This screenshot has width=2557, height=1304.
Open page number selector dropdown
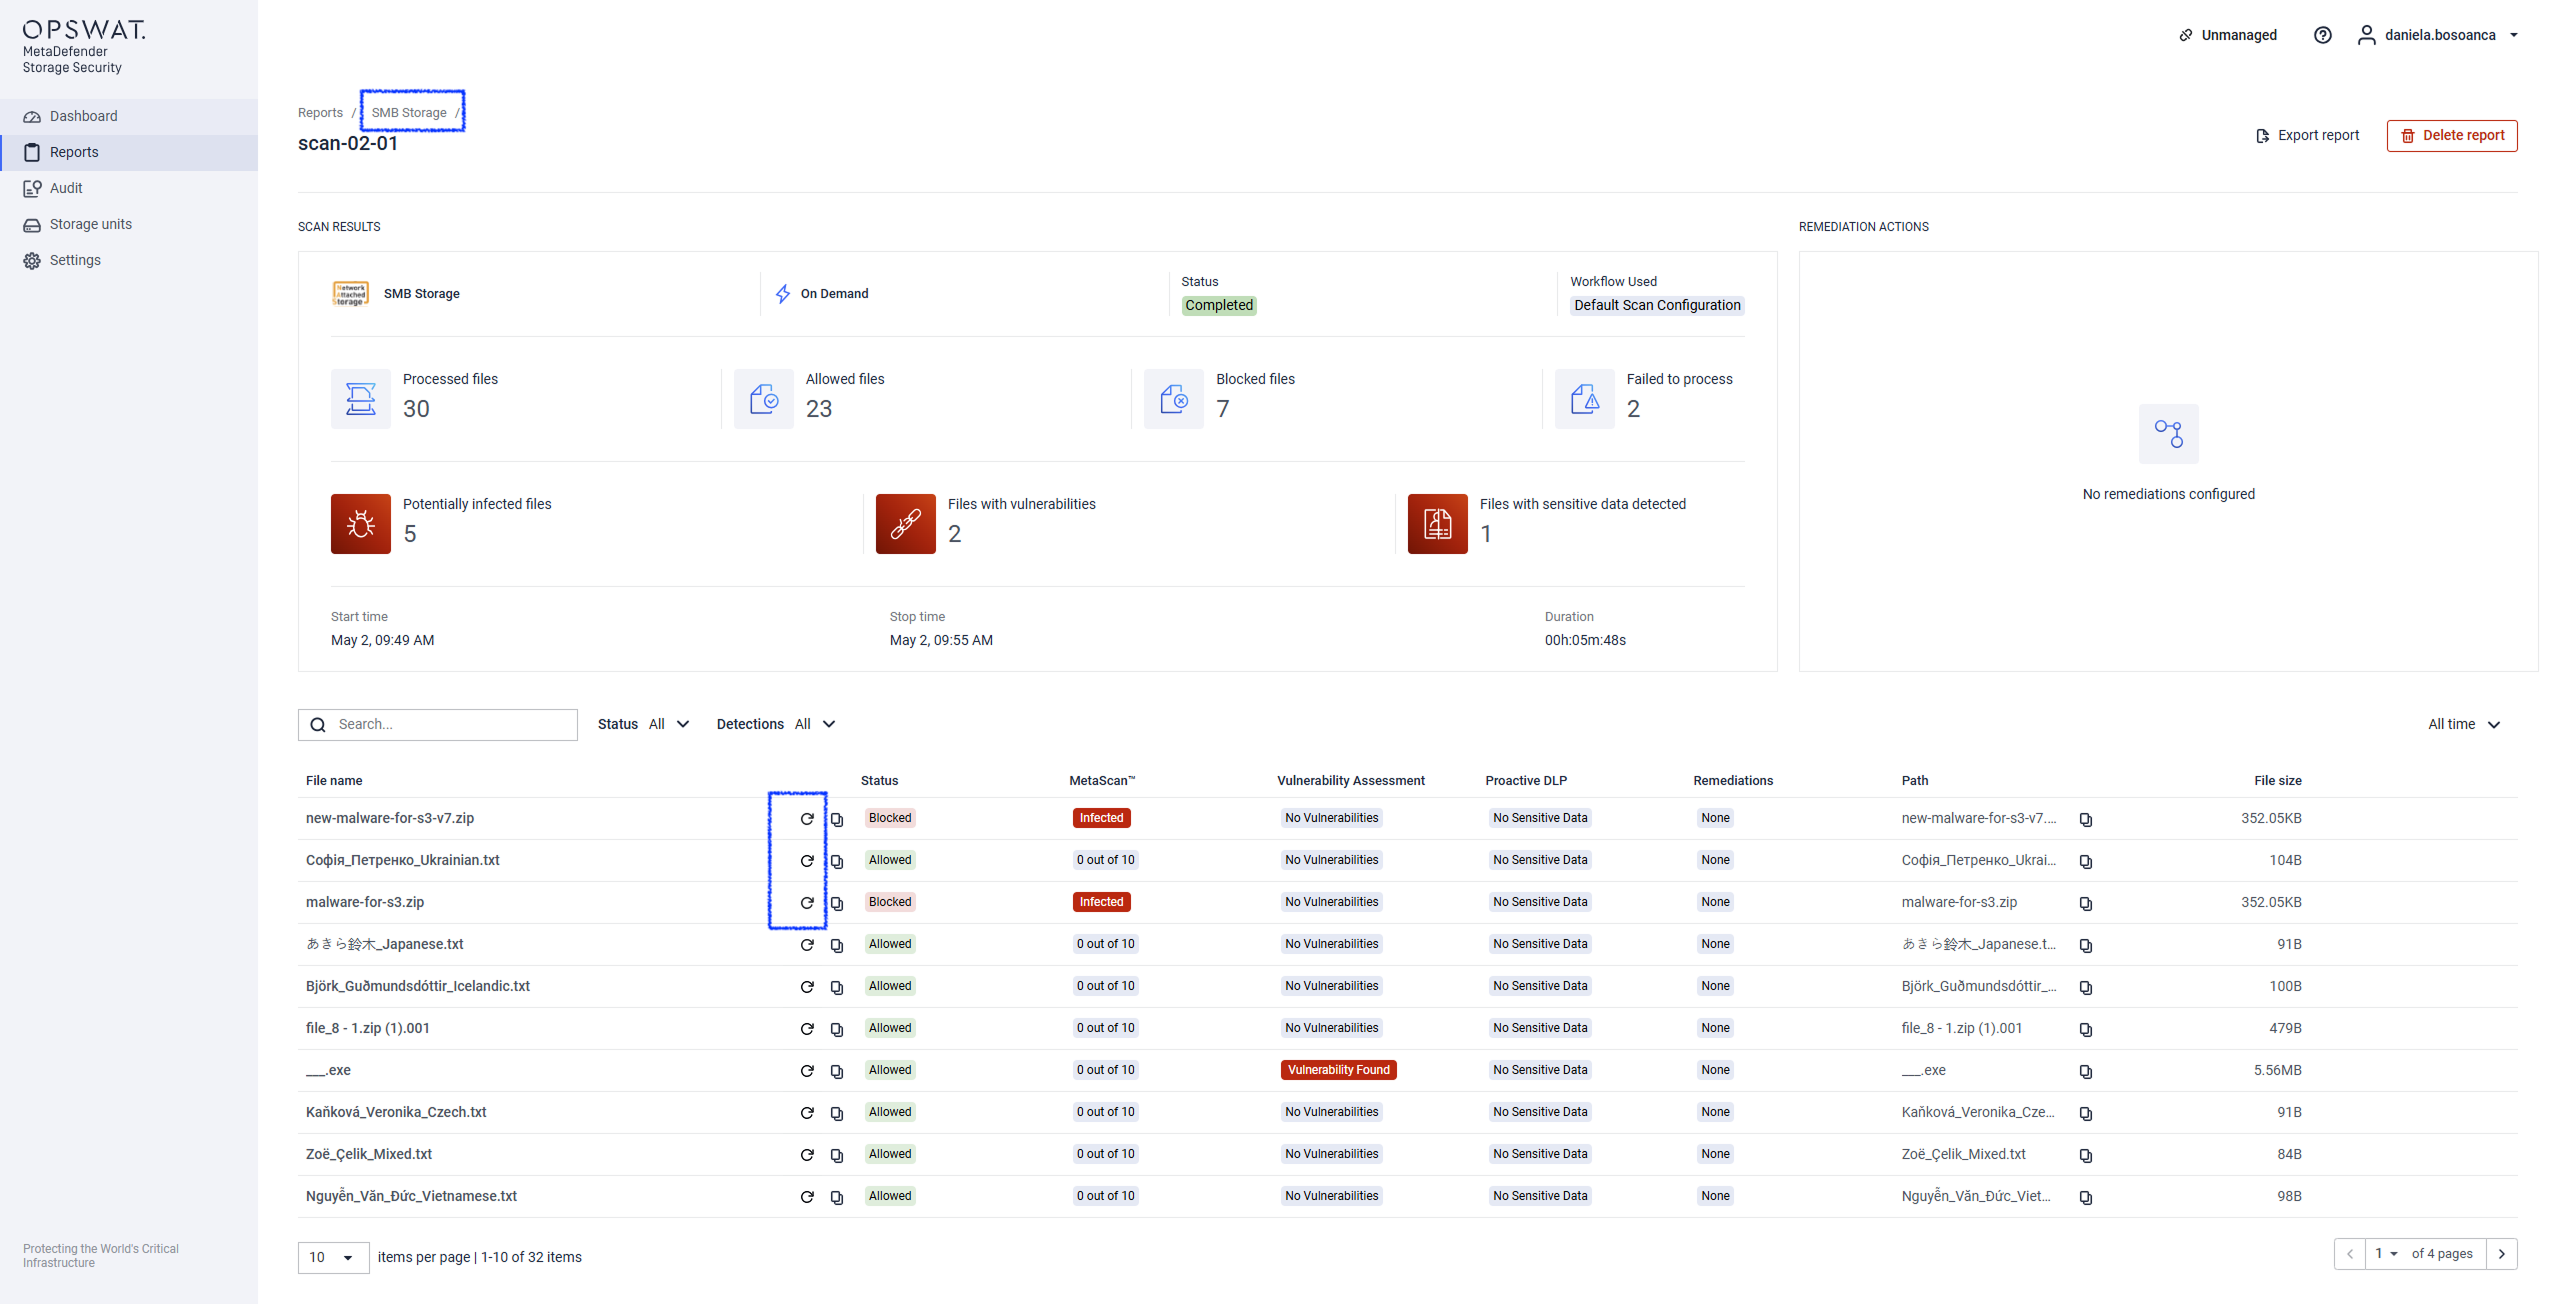tap(2386, 1254)
